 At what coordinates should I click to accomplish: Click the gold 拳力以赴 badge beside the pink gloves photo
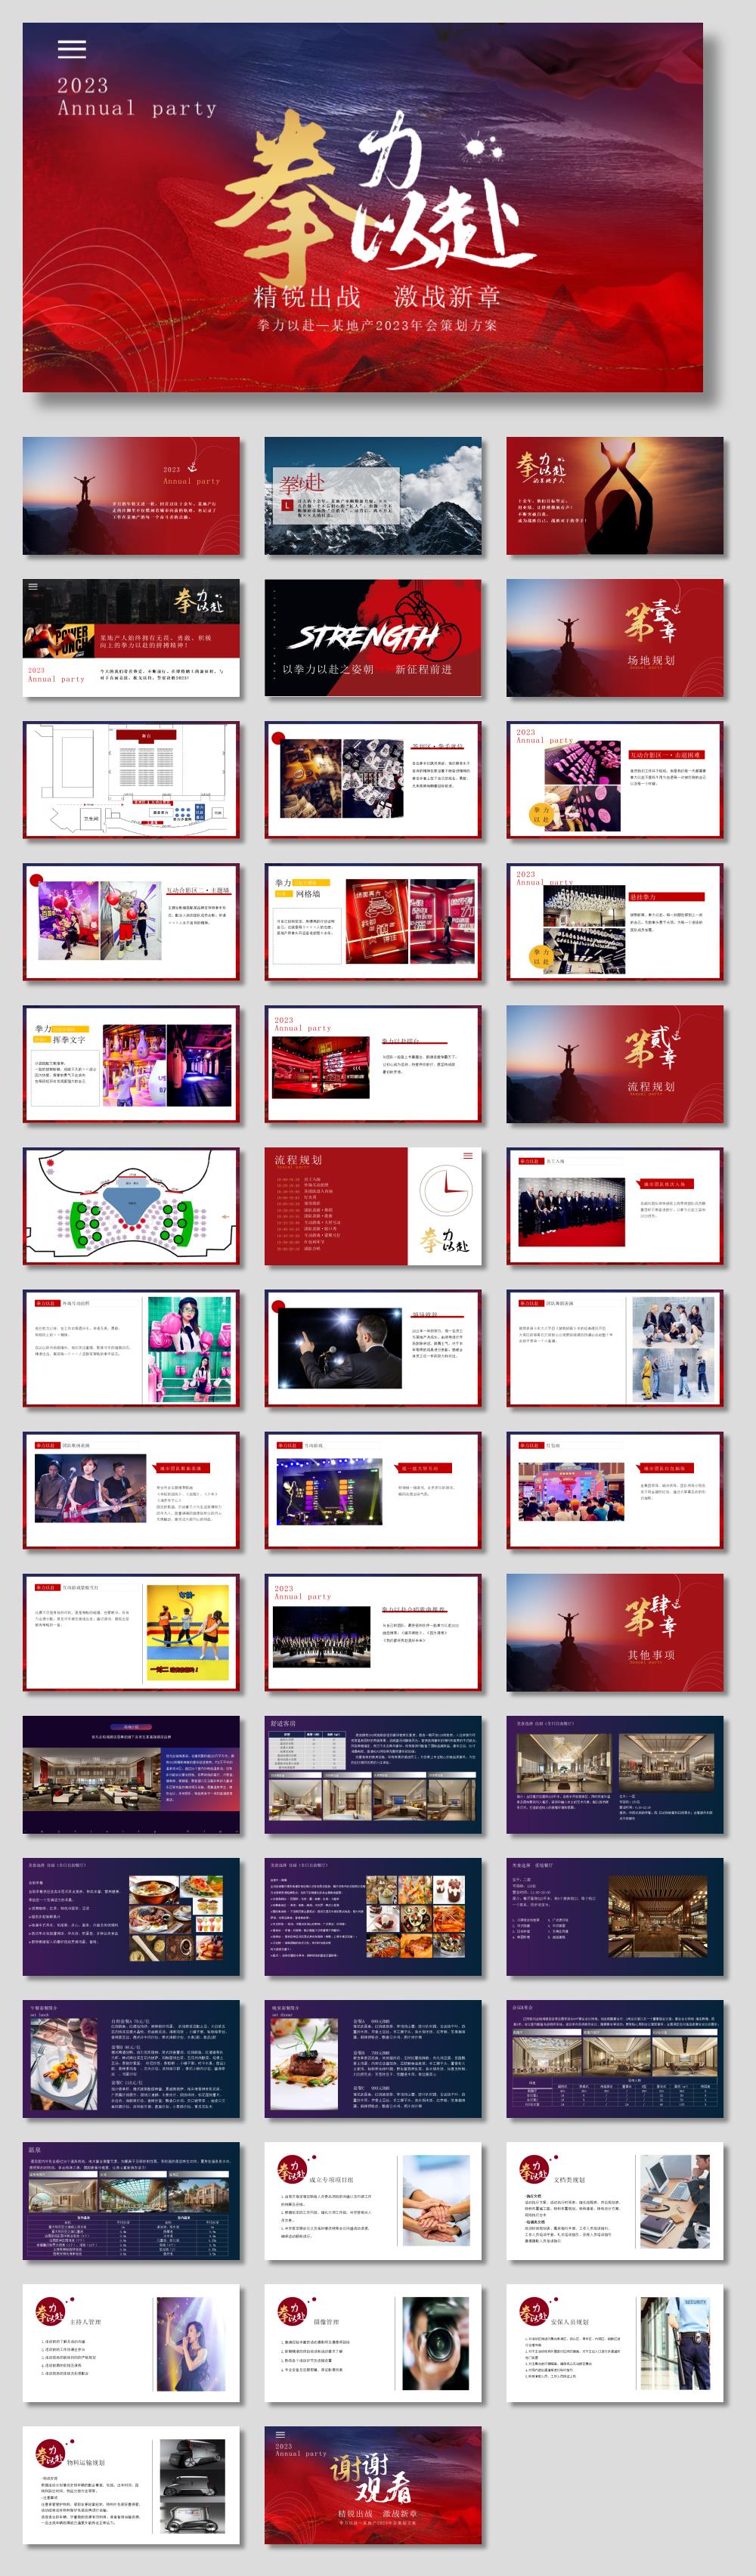pos(541,814)
